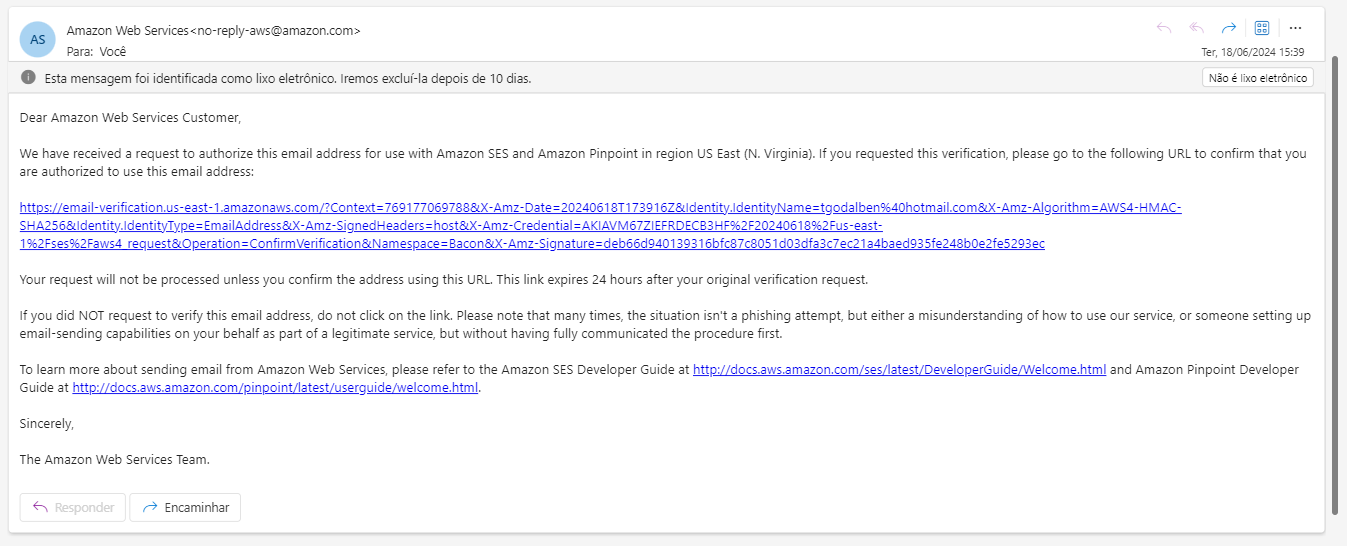Click the 'Não é lixo eletrônico' button
Screen dimensions: 1347x546
pyautogui.click(x=1258, y=78)
